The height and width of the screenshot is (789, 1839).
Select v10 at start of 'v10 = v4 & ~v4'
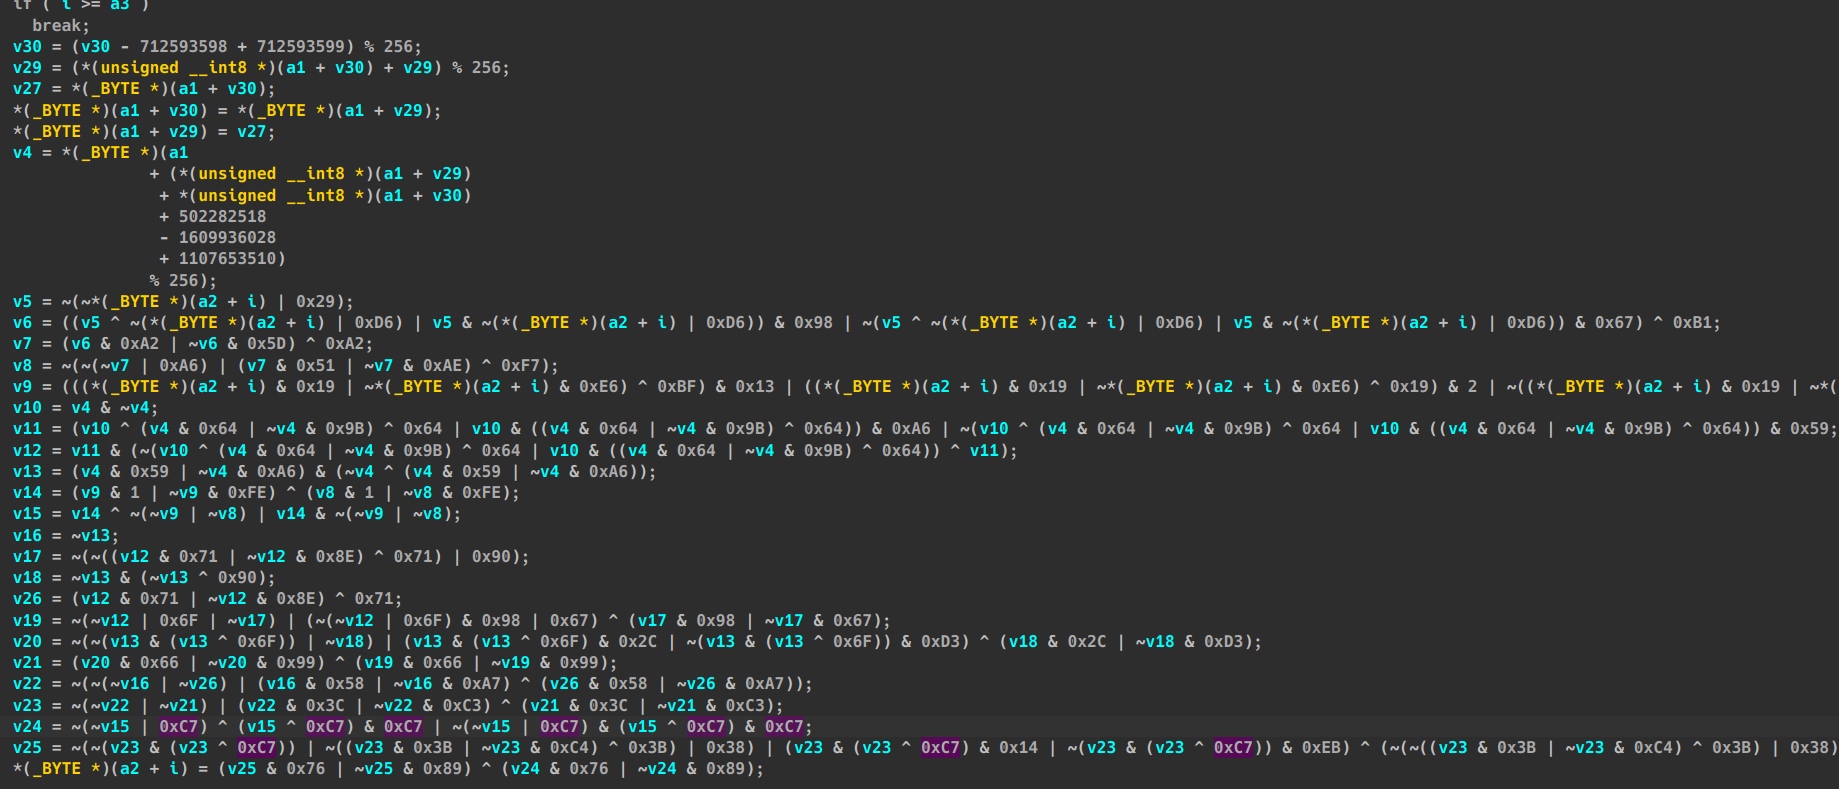(27, 407)
